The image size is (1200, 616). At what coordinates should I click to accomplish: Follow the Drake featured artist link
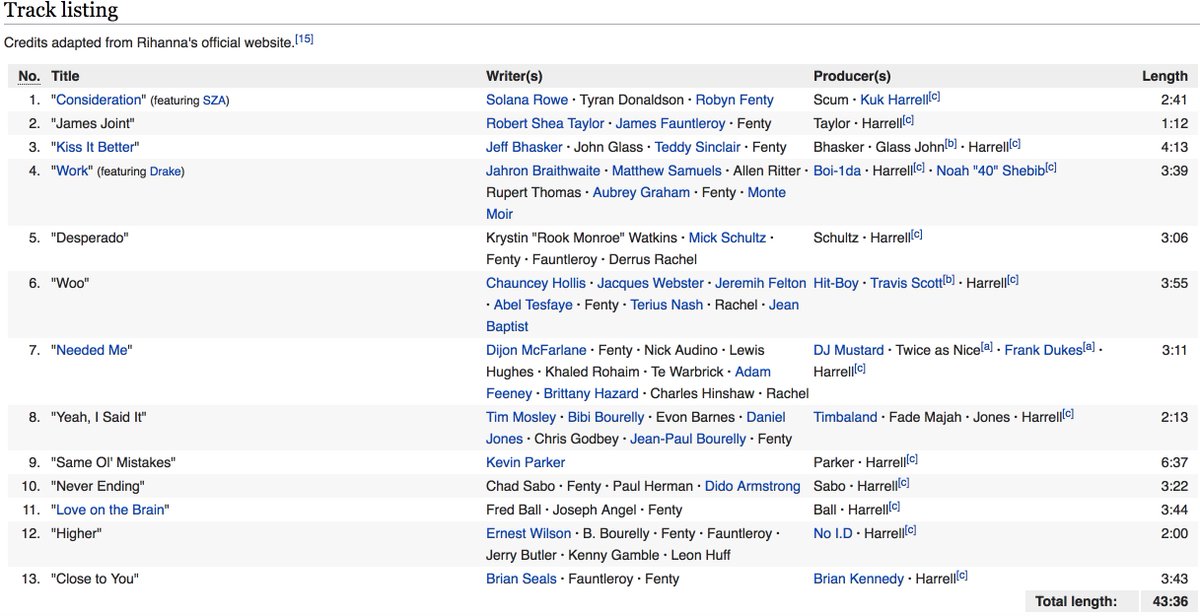pos(165,171)
